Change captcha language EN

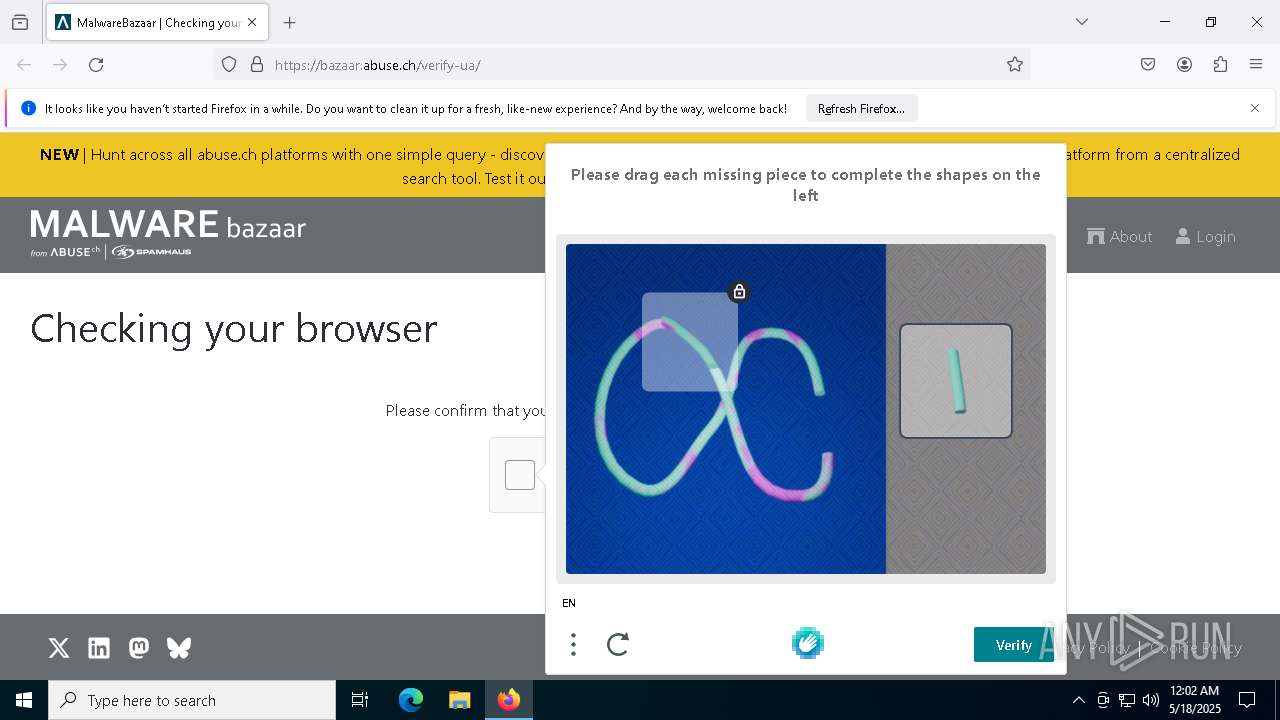[x=569, y=603]
